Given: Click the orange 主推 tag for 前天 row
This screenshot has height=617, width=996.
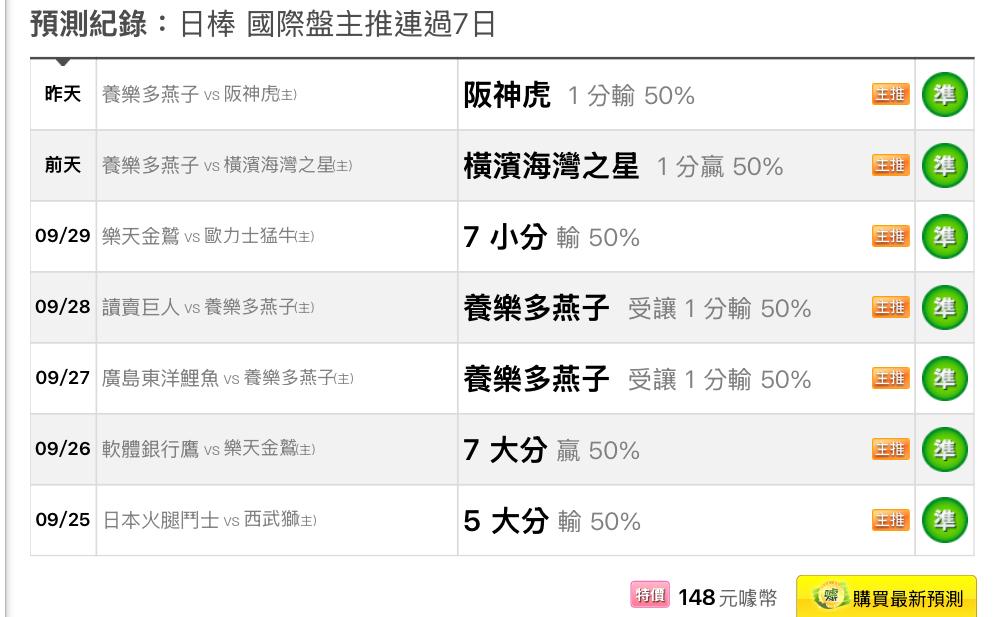Looking at the screenshot, I should pos(891,166).
